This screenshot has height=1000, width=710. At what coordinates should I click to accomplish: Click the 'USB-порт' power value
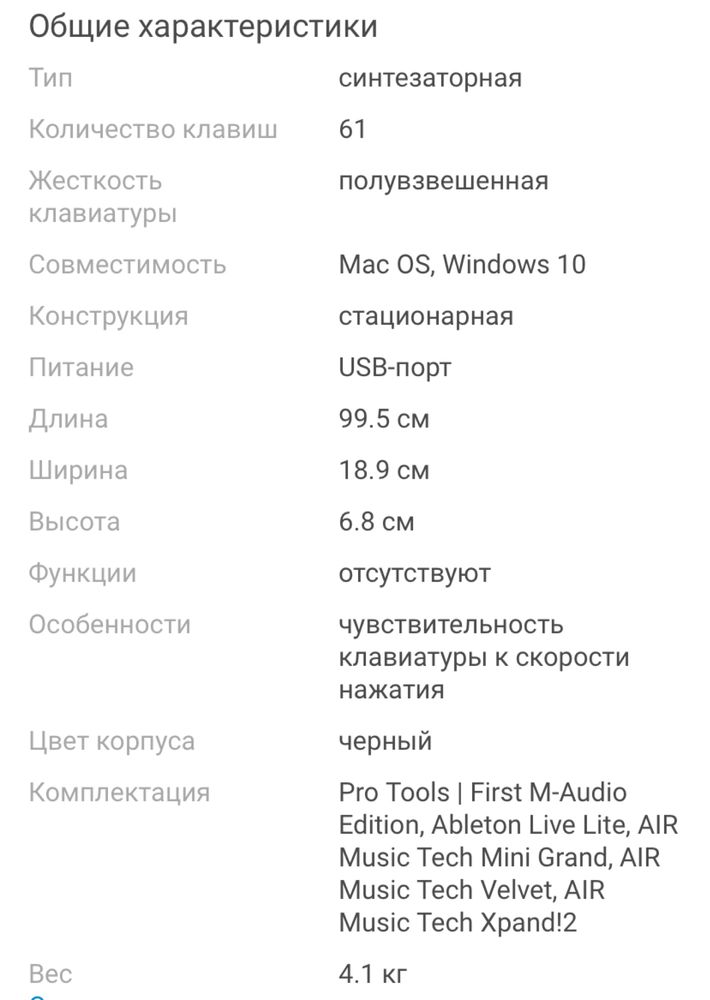[395, 368]
